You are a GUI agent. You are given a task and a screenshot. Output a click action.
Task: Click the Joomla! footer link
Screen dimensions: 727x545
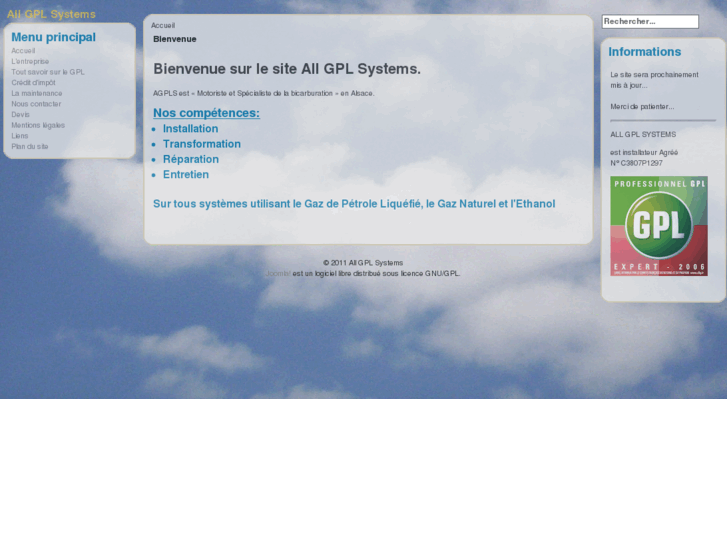278,274
